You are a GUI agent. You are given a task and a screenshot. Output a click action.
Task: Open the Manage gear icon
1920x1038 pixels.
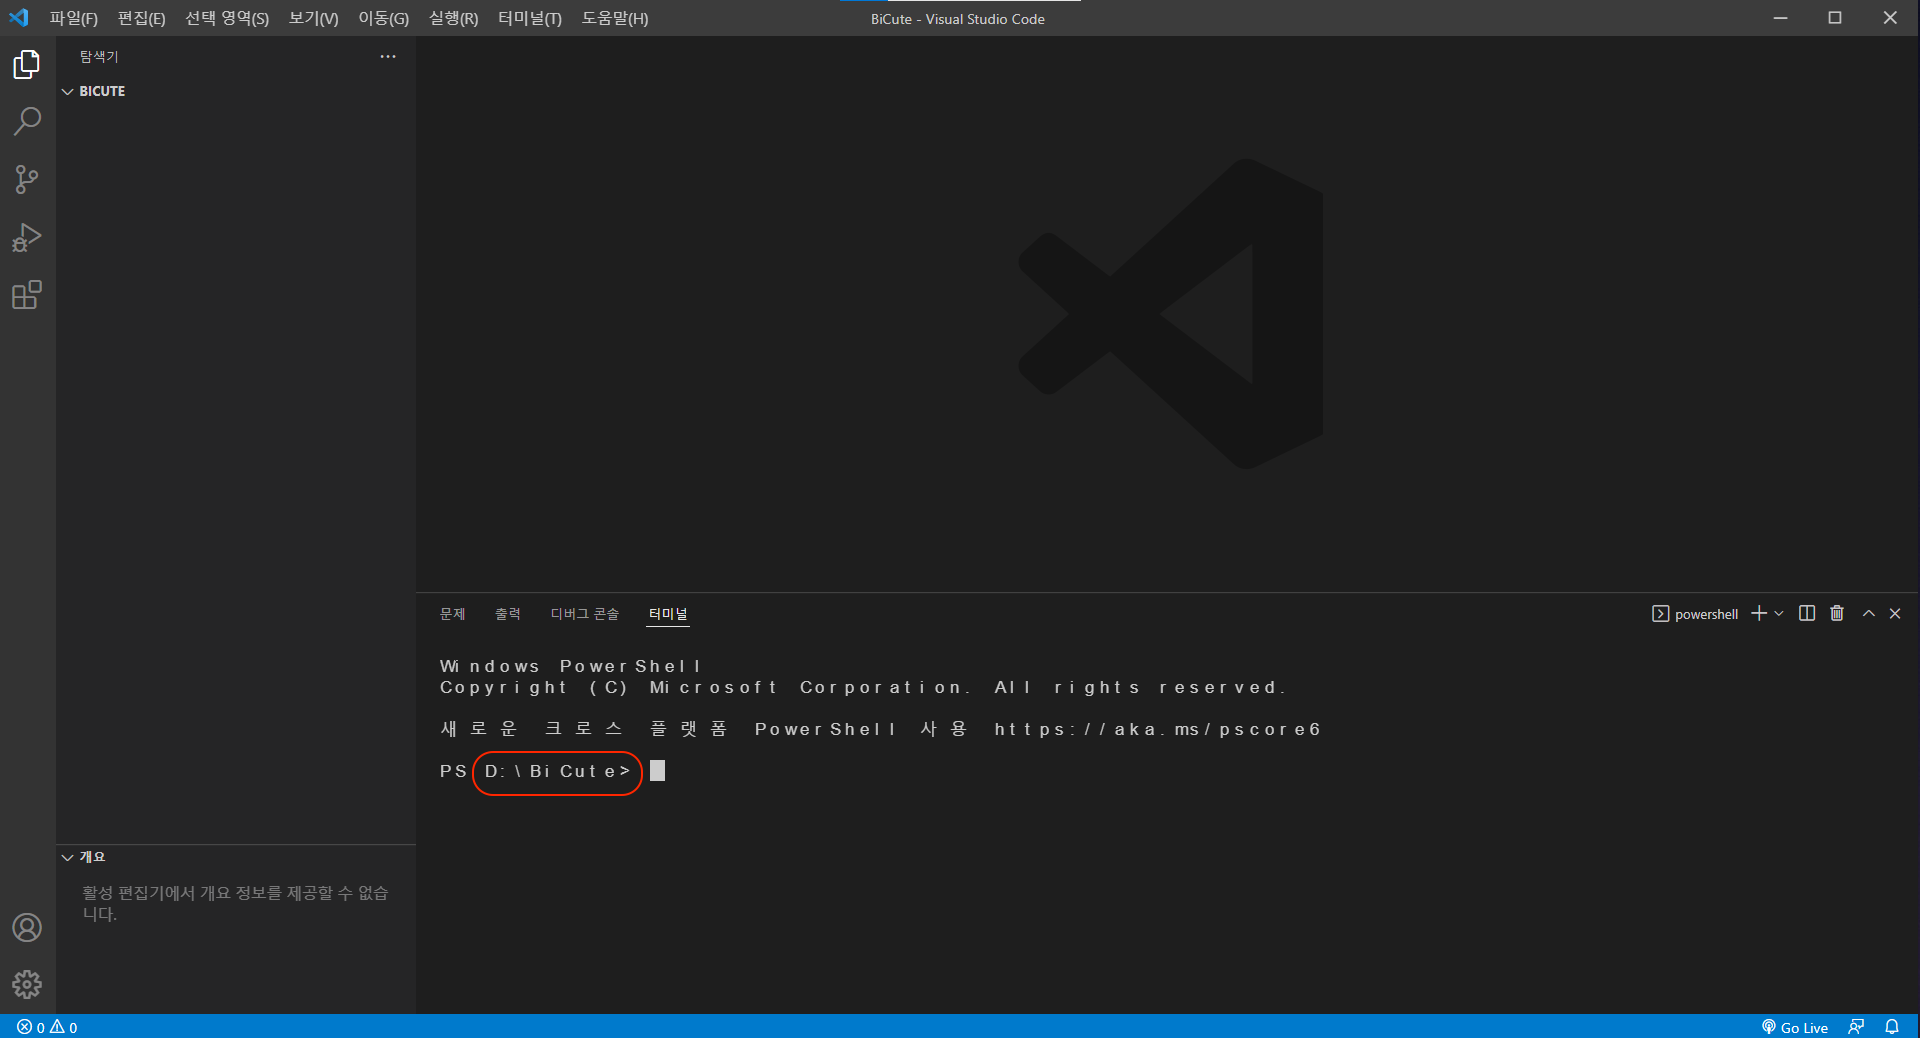(x=27, y=985)
